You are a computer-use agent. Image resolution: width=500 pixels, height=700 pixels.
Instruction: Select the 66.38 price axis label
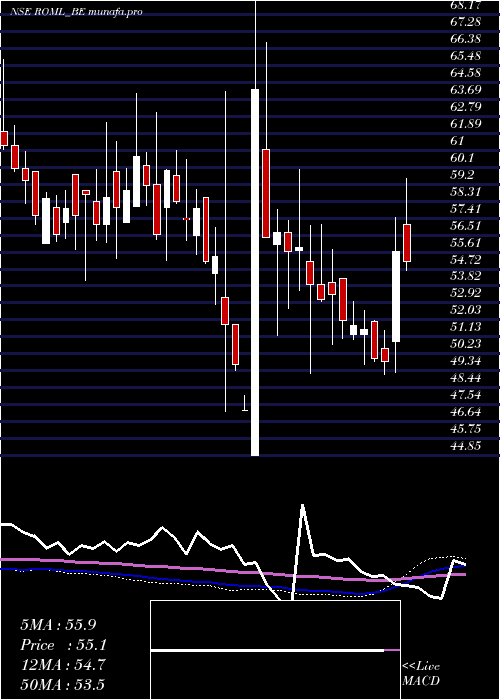466,39
